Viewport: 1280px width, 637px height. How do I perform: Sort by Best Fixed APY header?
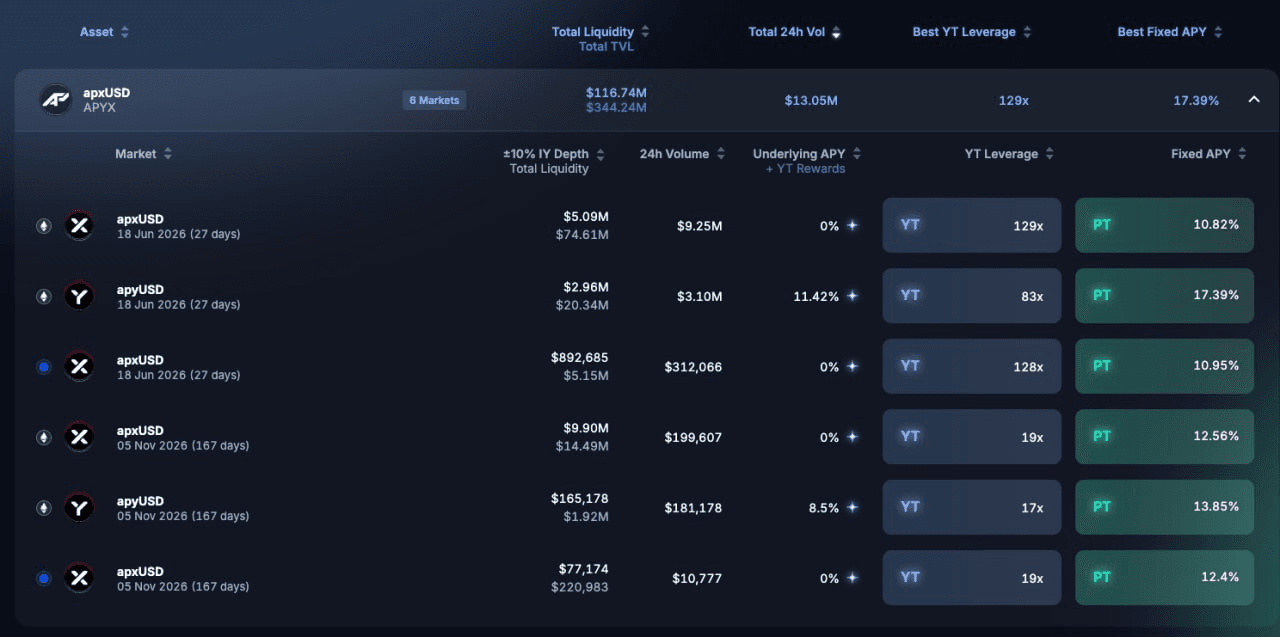(x=1169, y=32)
